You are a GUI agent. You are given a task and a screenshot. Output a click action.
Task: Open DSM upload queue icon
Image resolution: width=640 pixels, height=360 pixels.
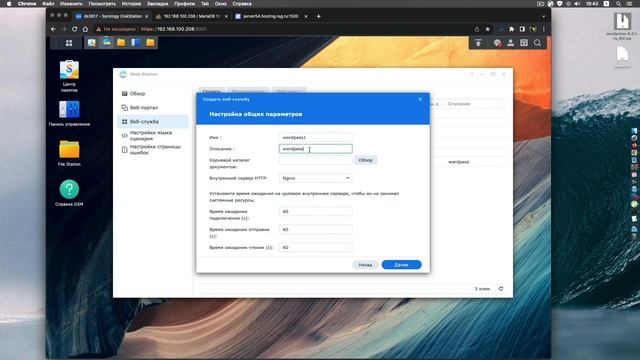click(478, 43)
